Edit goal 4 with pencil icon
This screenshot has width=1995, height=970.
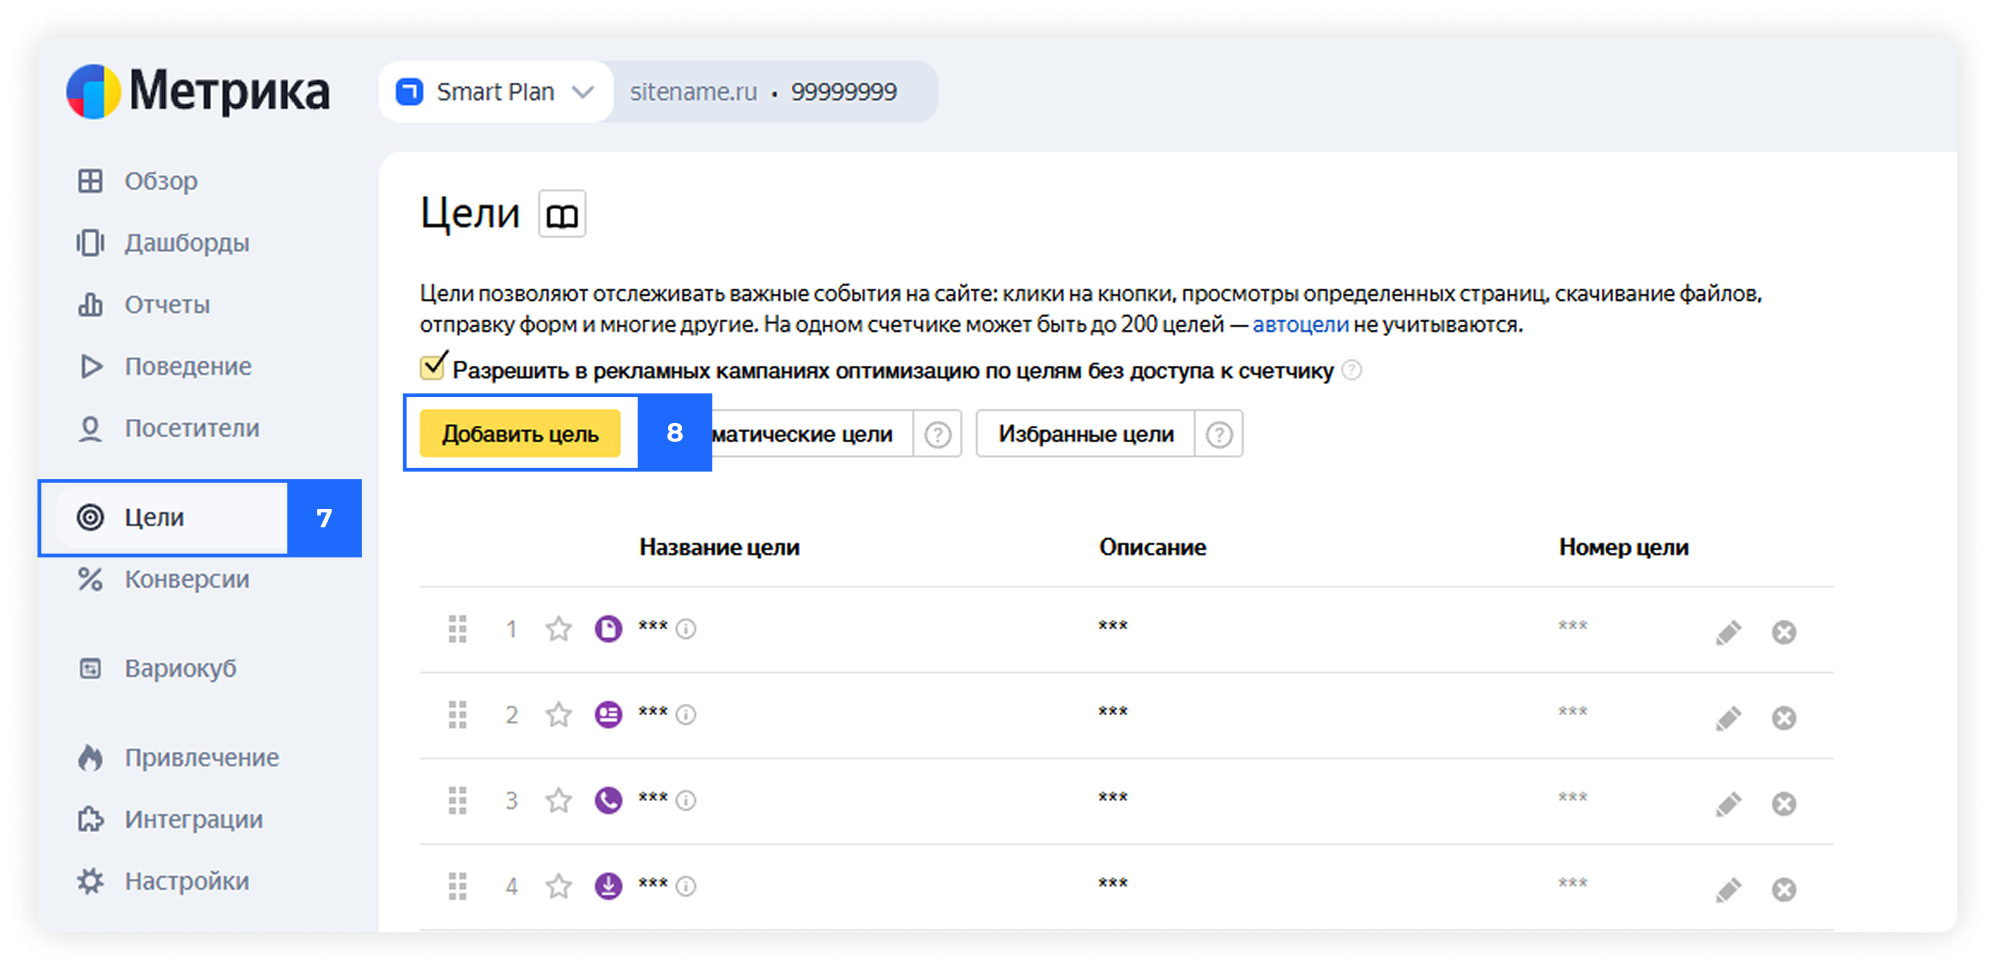coord(1728,890)
